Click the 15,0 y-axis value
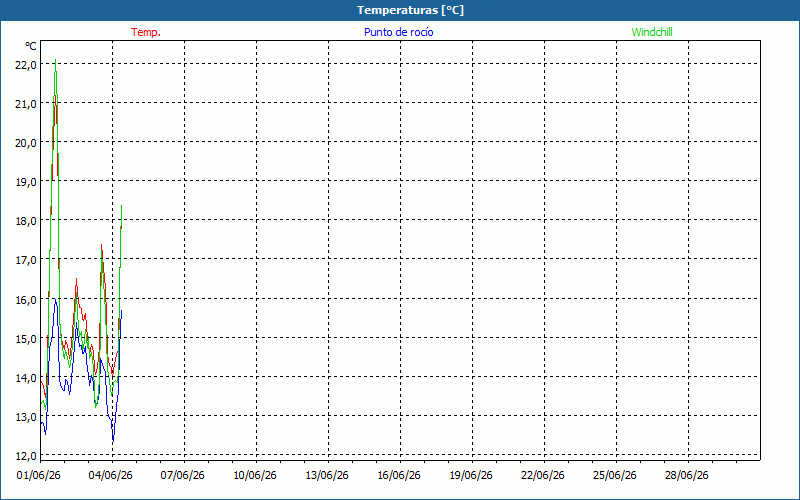 (x=26, y=338)
